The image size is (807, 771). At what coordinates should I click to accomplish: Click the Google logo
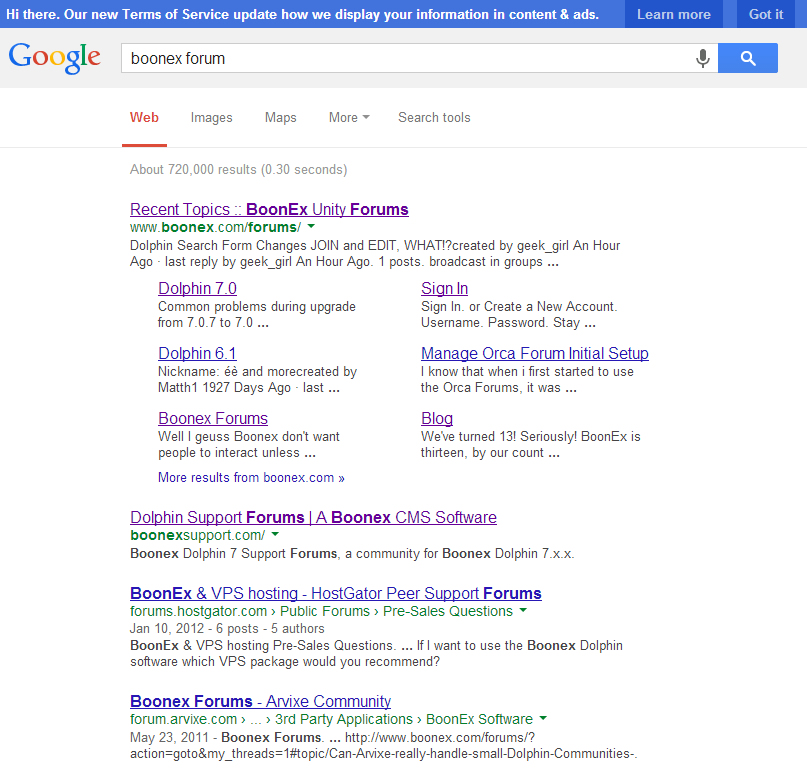point(55,58)
